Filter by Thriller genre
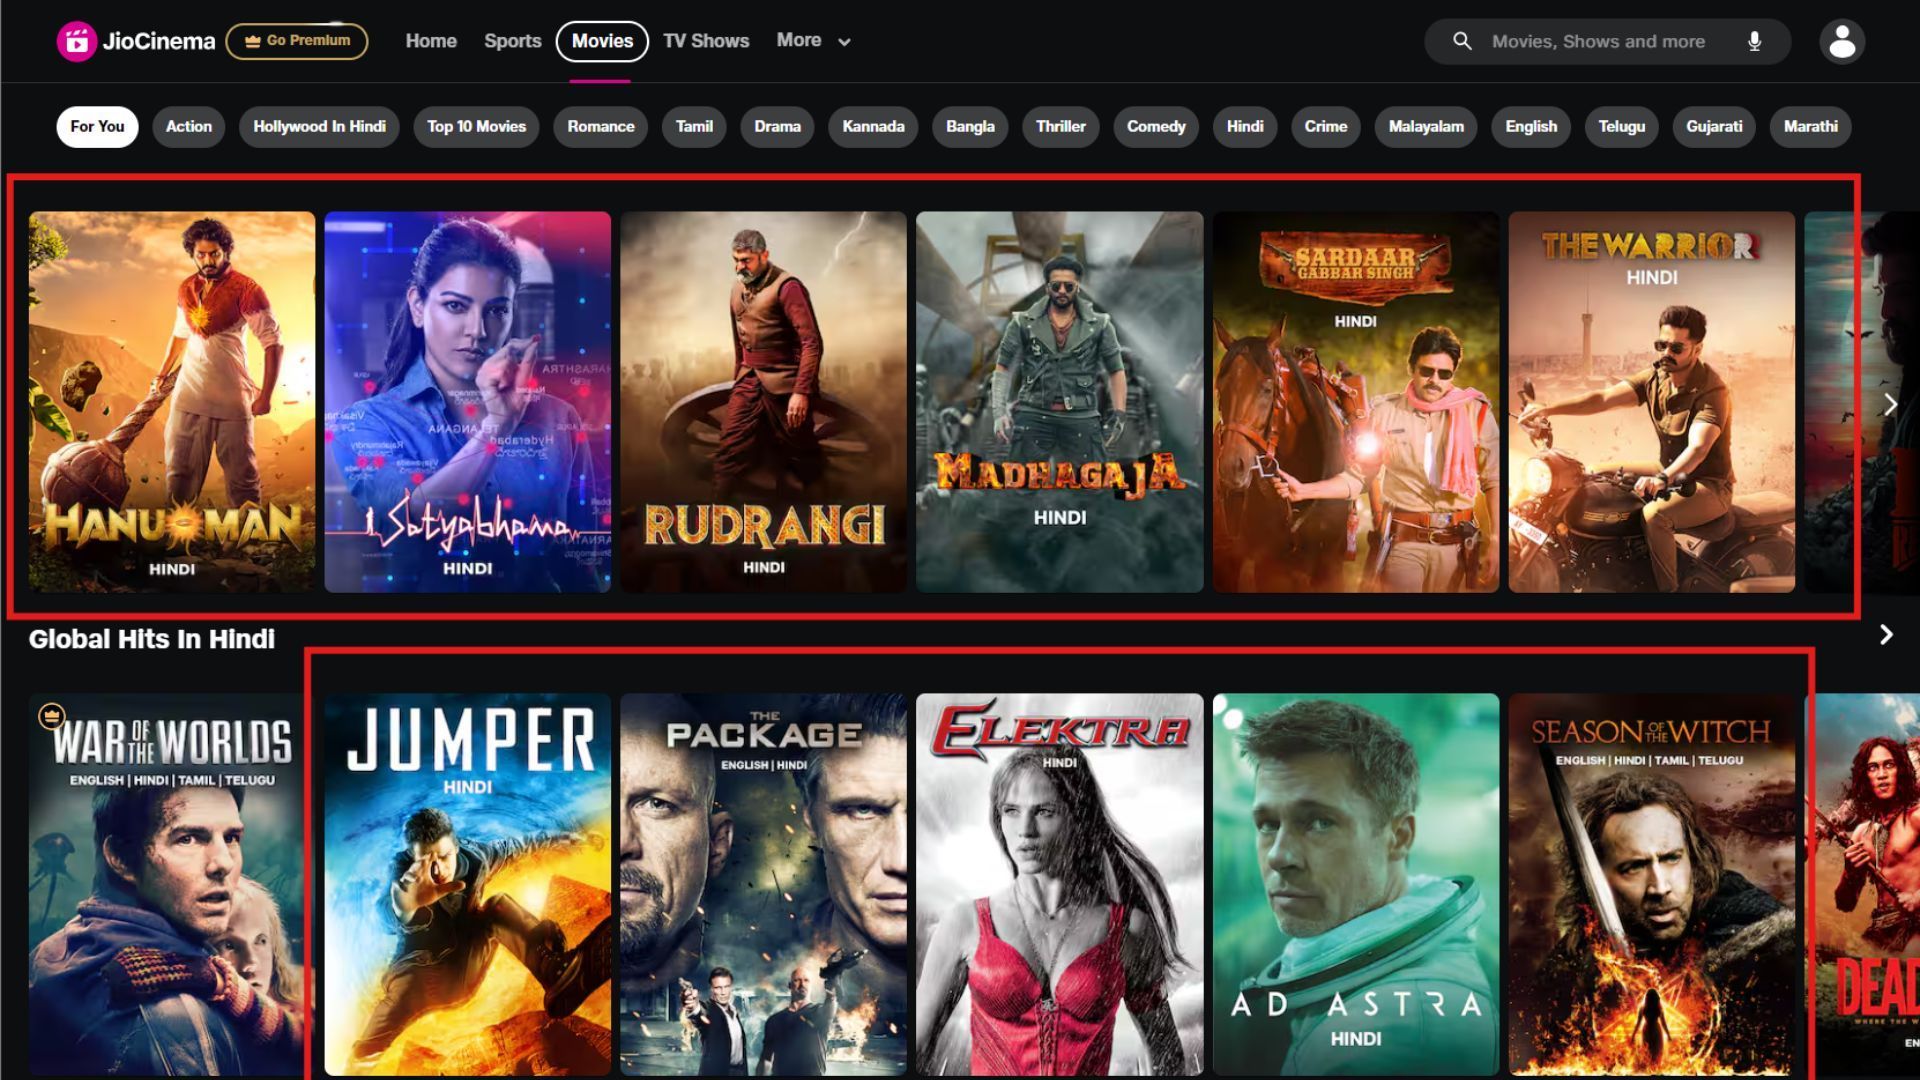Viewport: 1920px width, 1080px height. point(1060,127)
